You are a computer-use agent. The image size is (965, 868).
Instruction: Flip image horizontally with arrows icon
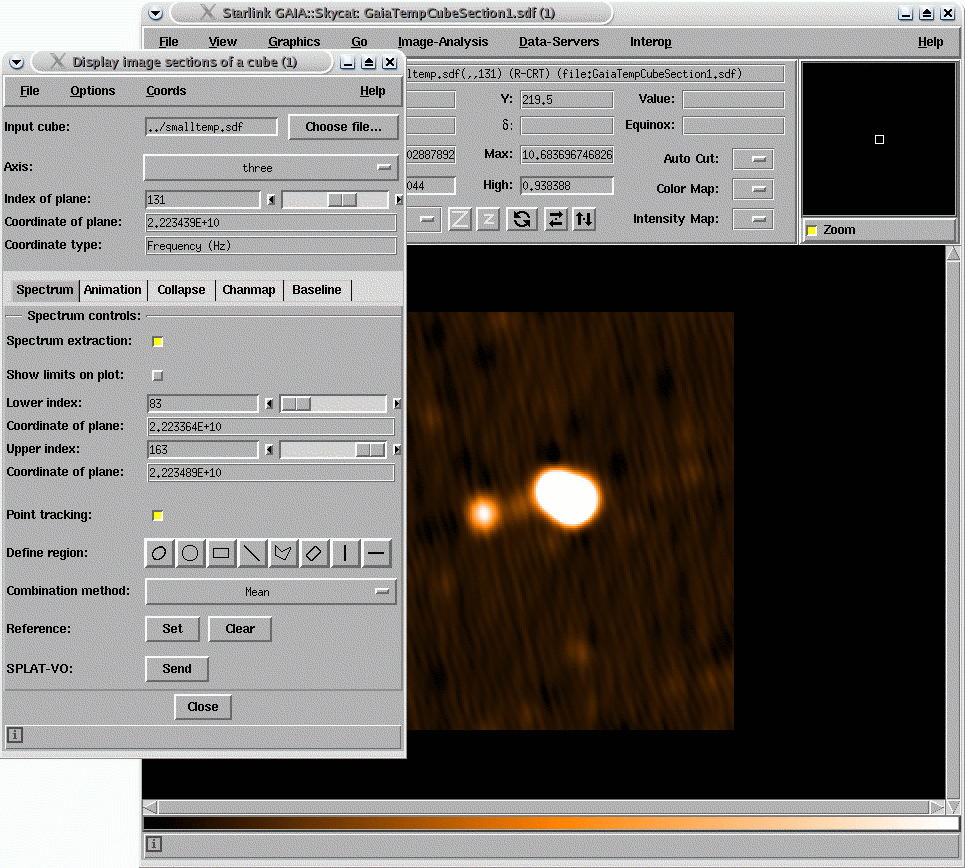point(555,219)
